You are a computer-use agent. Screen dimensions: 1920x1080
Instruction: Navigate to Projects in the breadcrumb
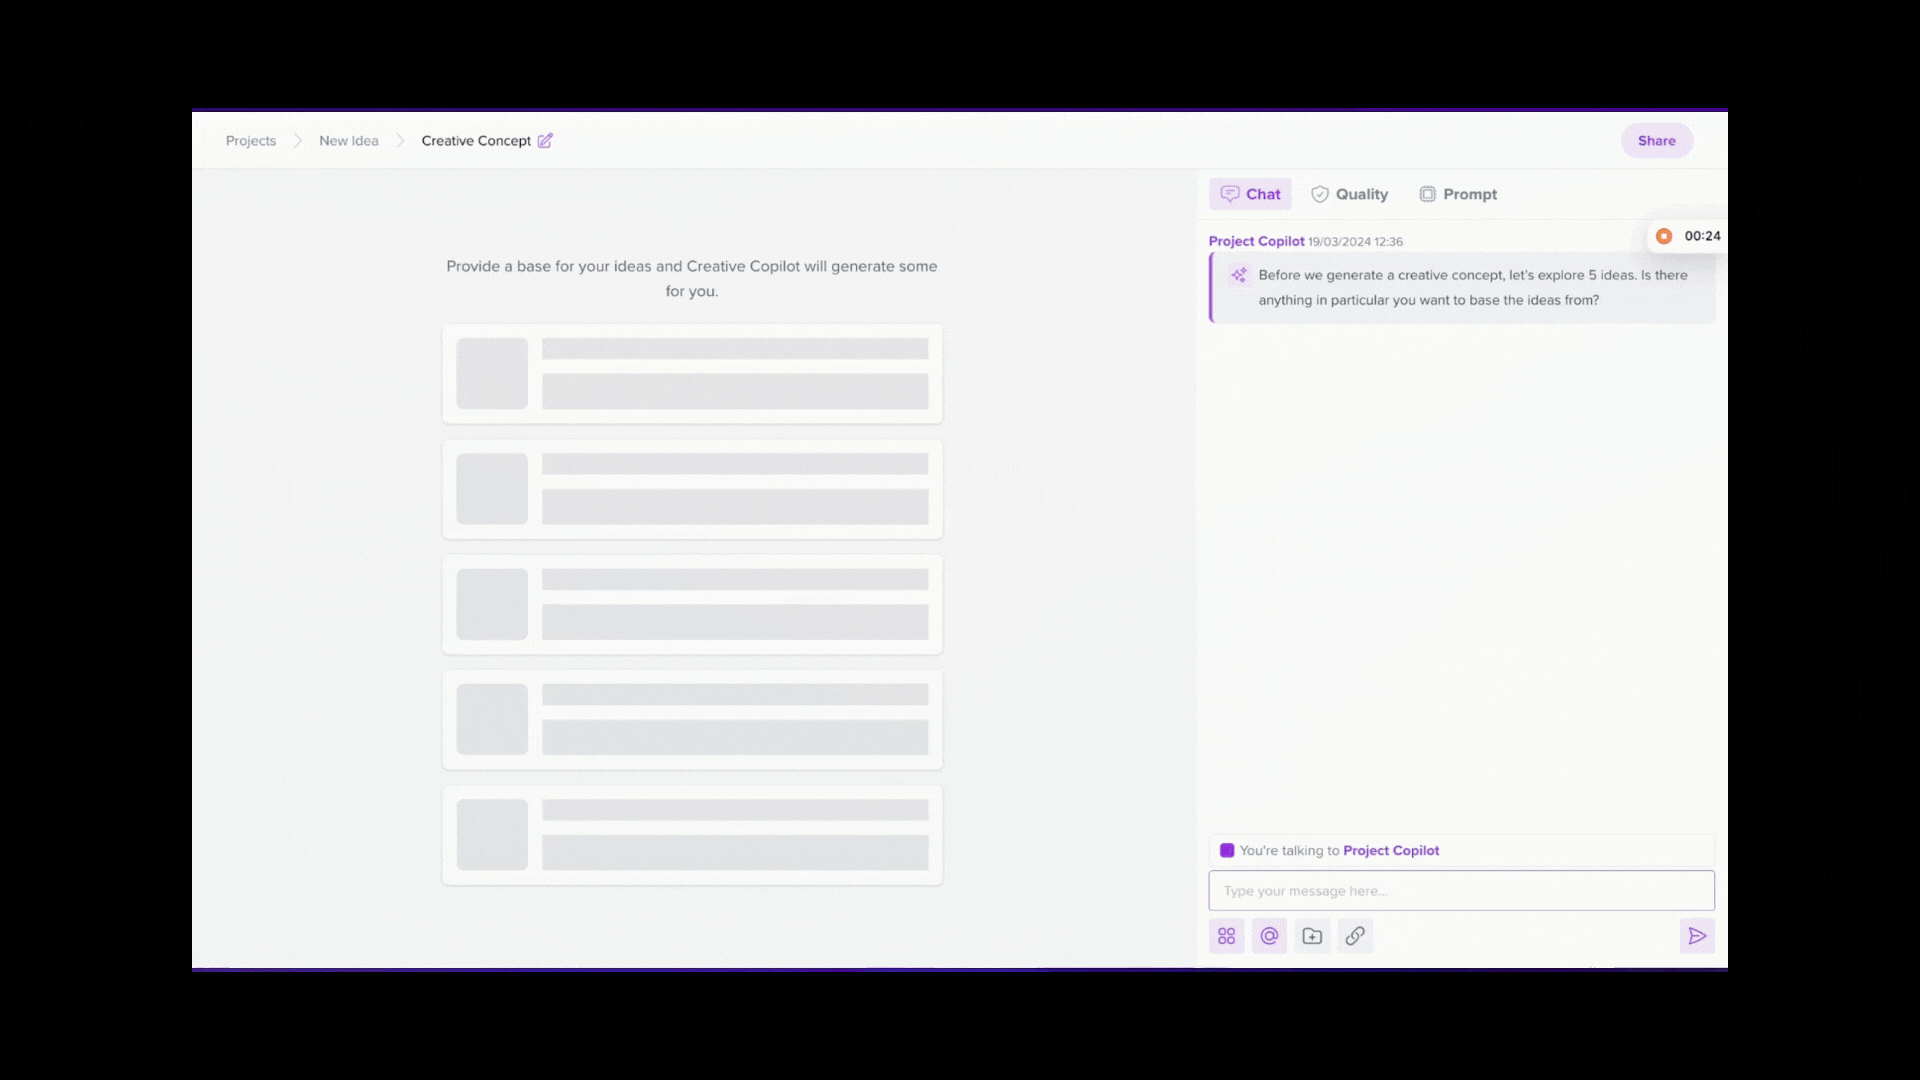click(250, 140)
